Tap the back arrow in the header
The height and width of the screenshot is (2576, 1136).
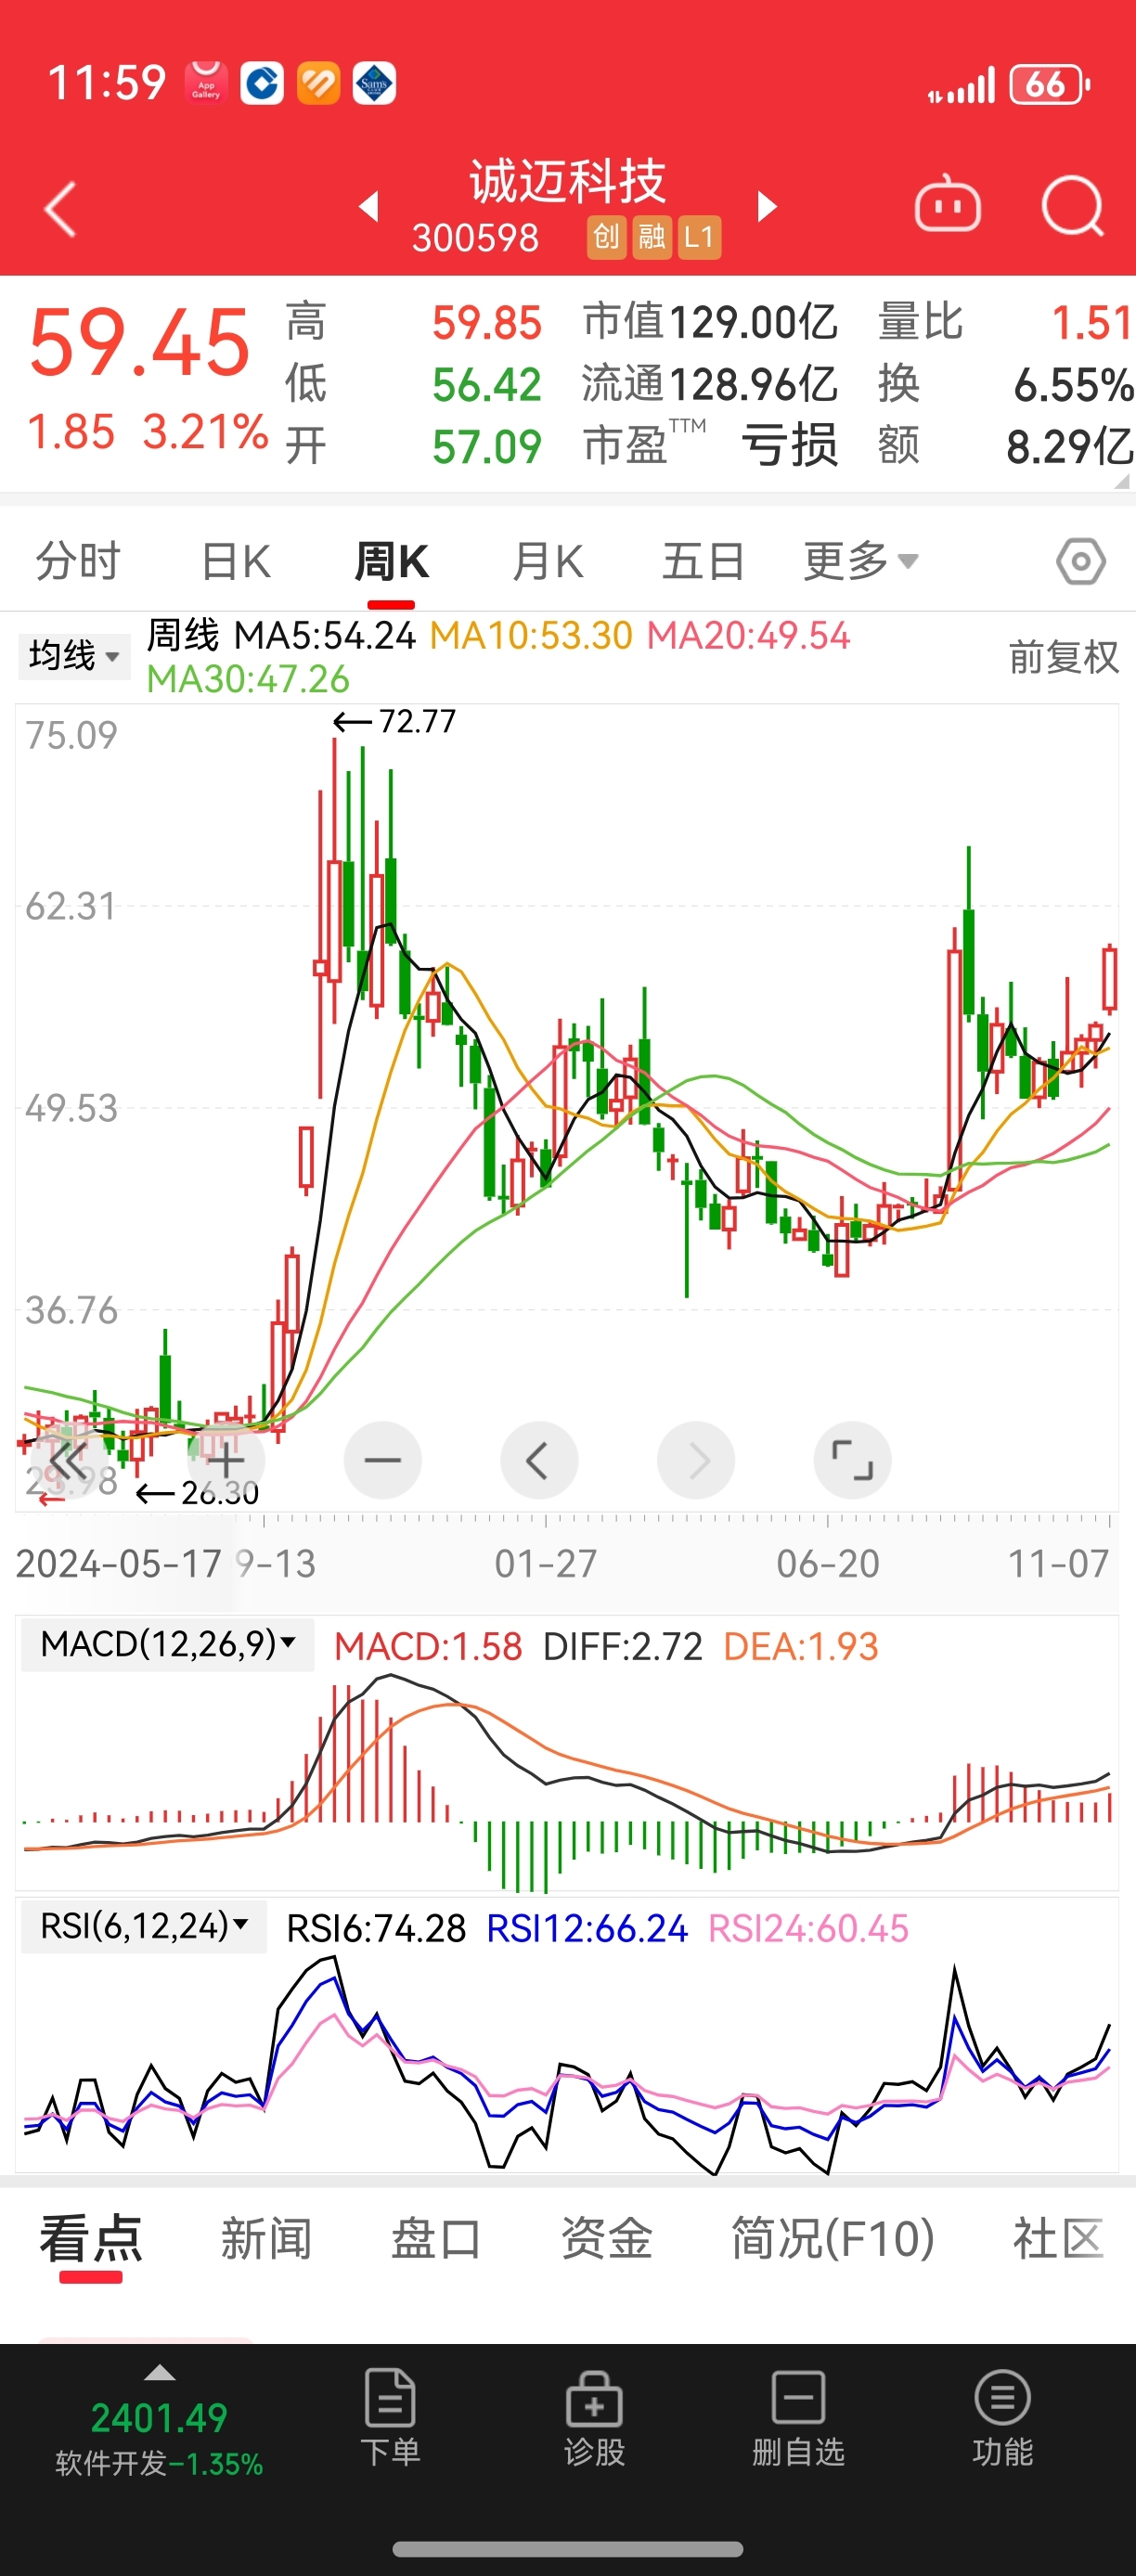pyautogui.click(x=60, y=209)
